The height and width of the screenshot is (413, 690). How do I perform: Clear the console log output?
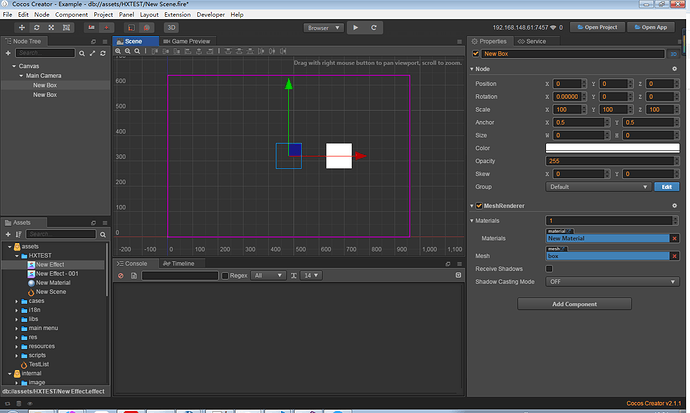(x=121, y=275)
